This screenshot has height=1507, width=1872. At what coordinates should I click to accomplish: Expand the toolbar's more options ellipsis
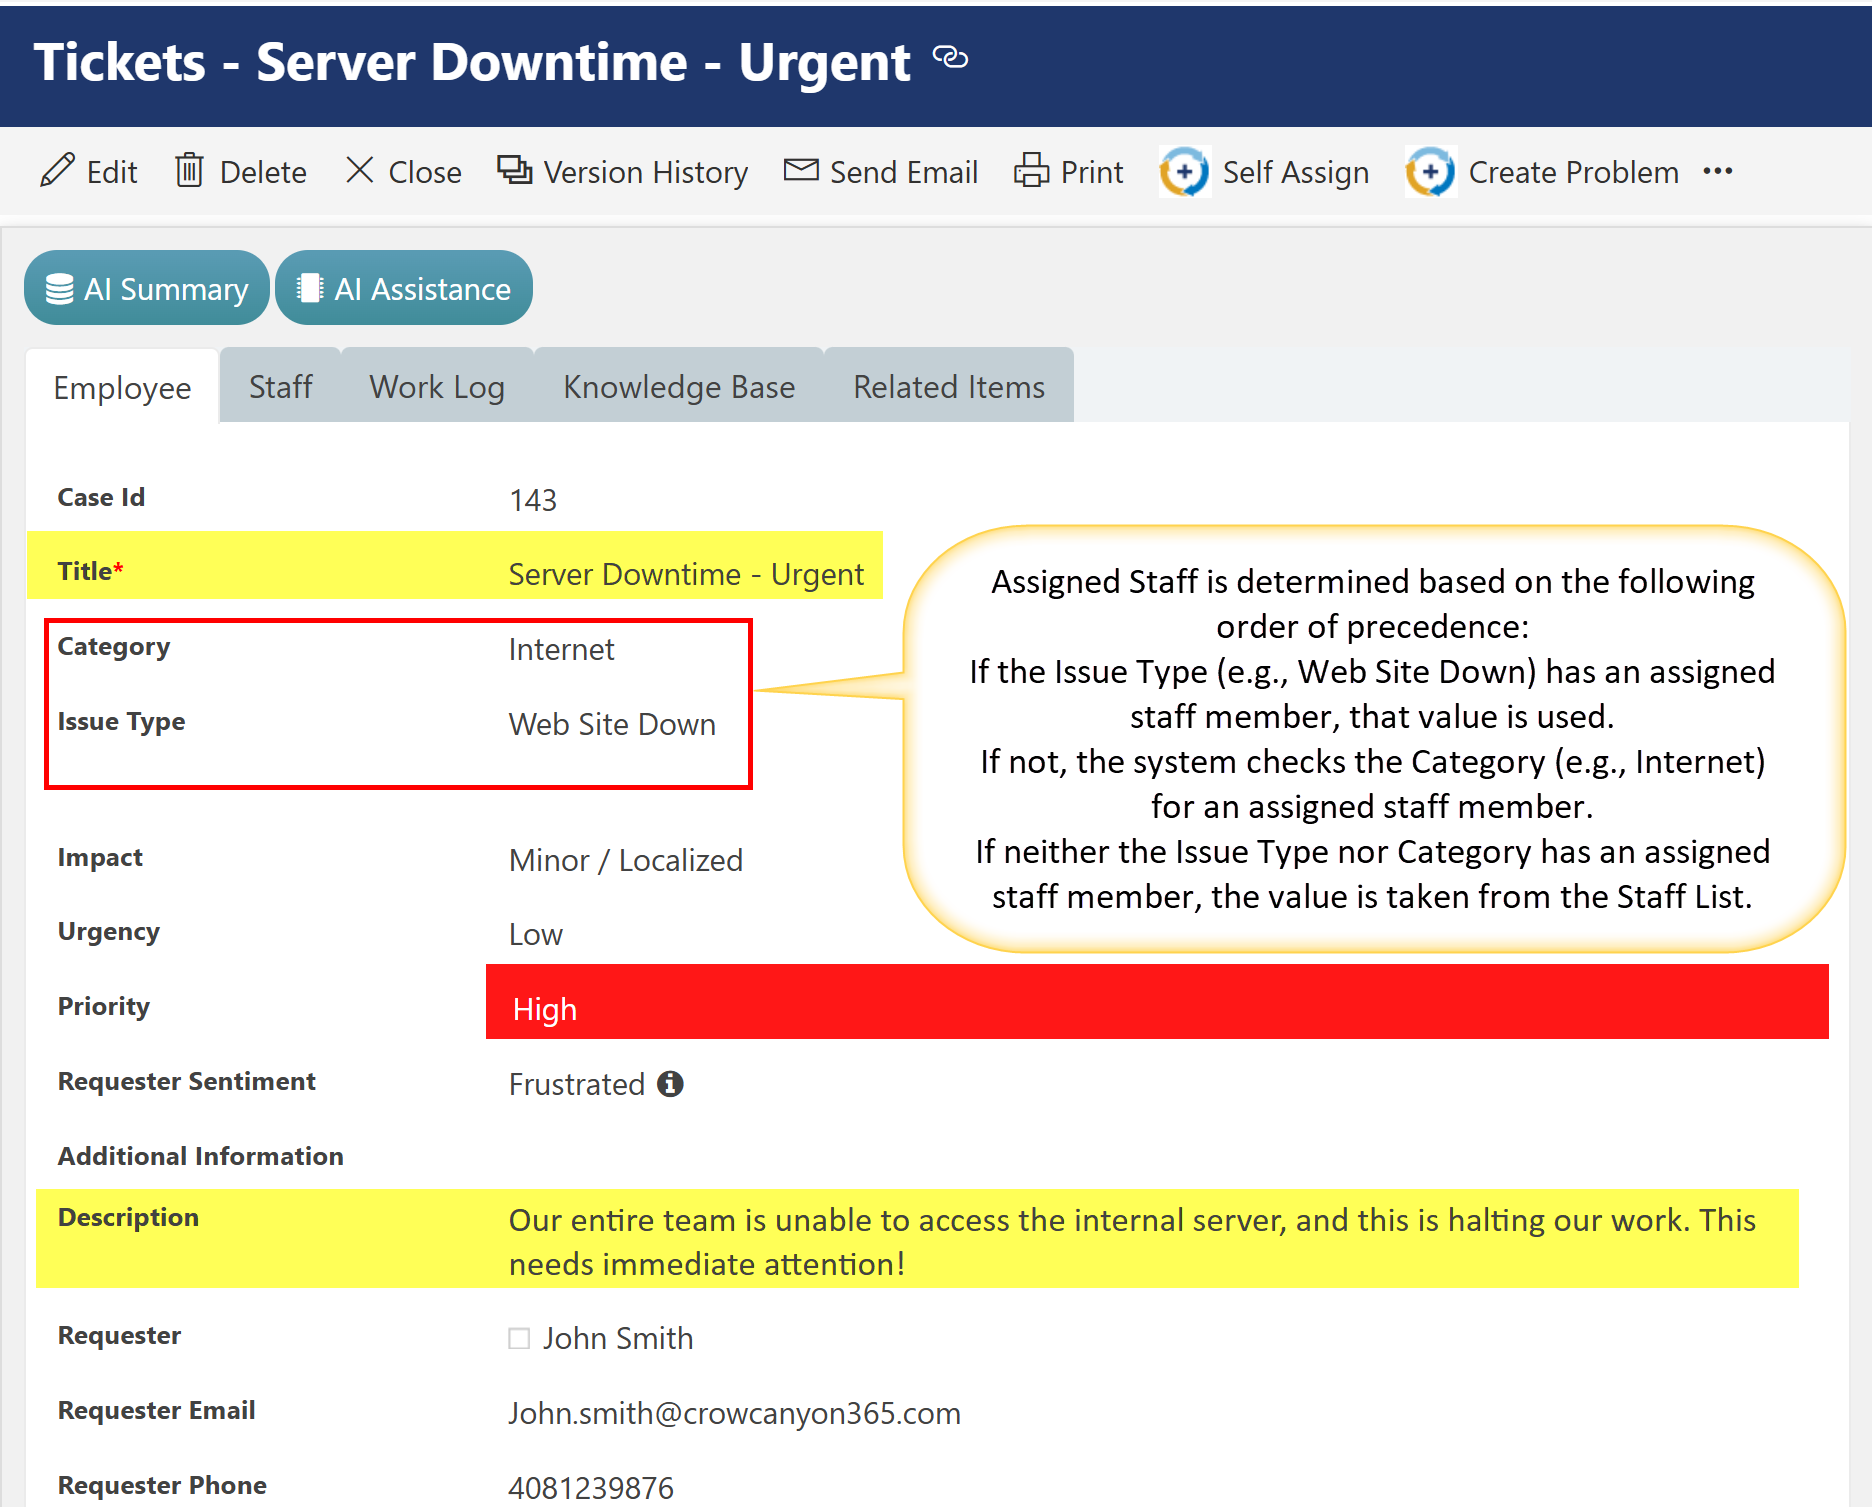pyautogui.click(x=1718, y=171)
